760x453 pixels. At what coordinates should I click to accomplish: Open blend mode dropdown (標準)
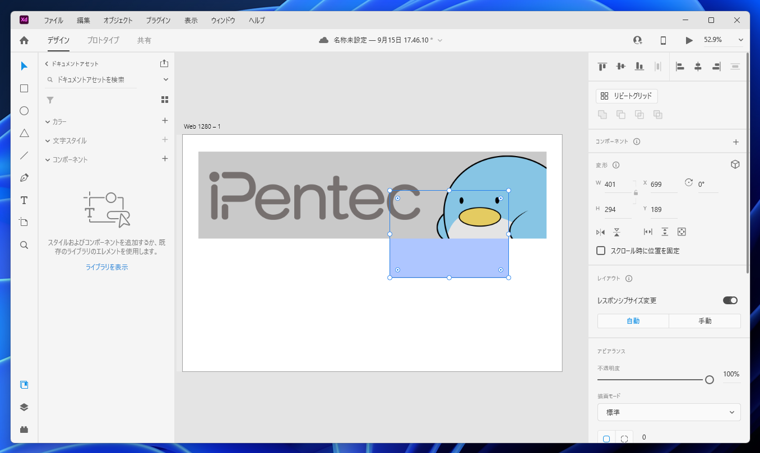pyautogui.click(x=669, y=412)
